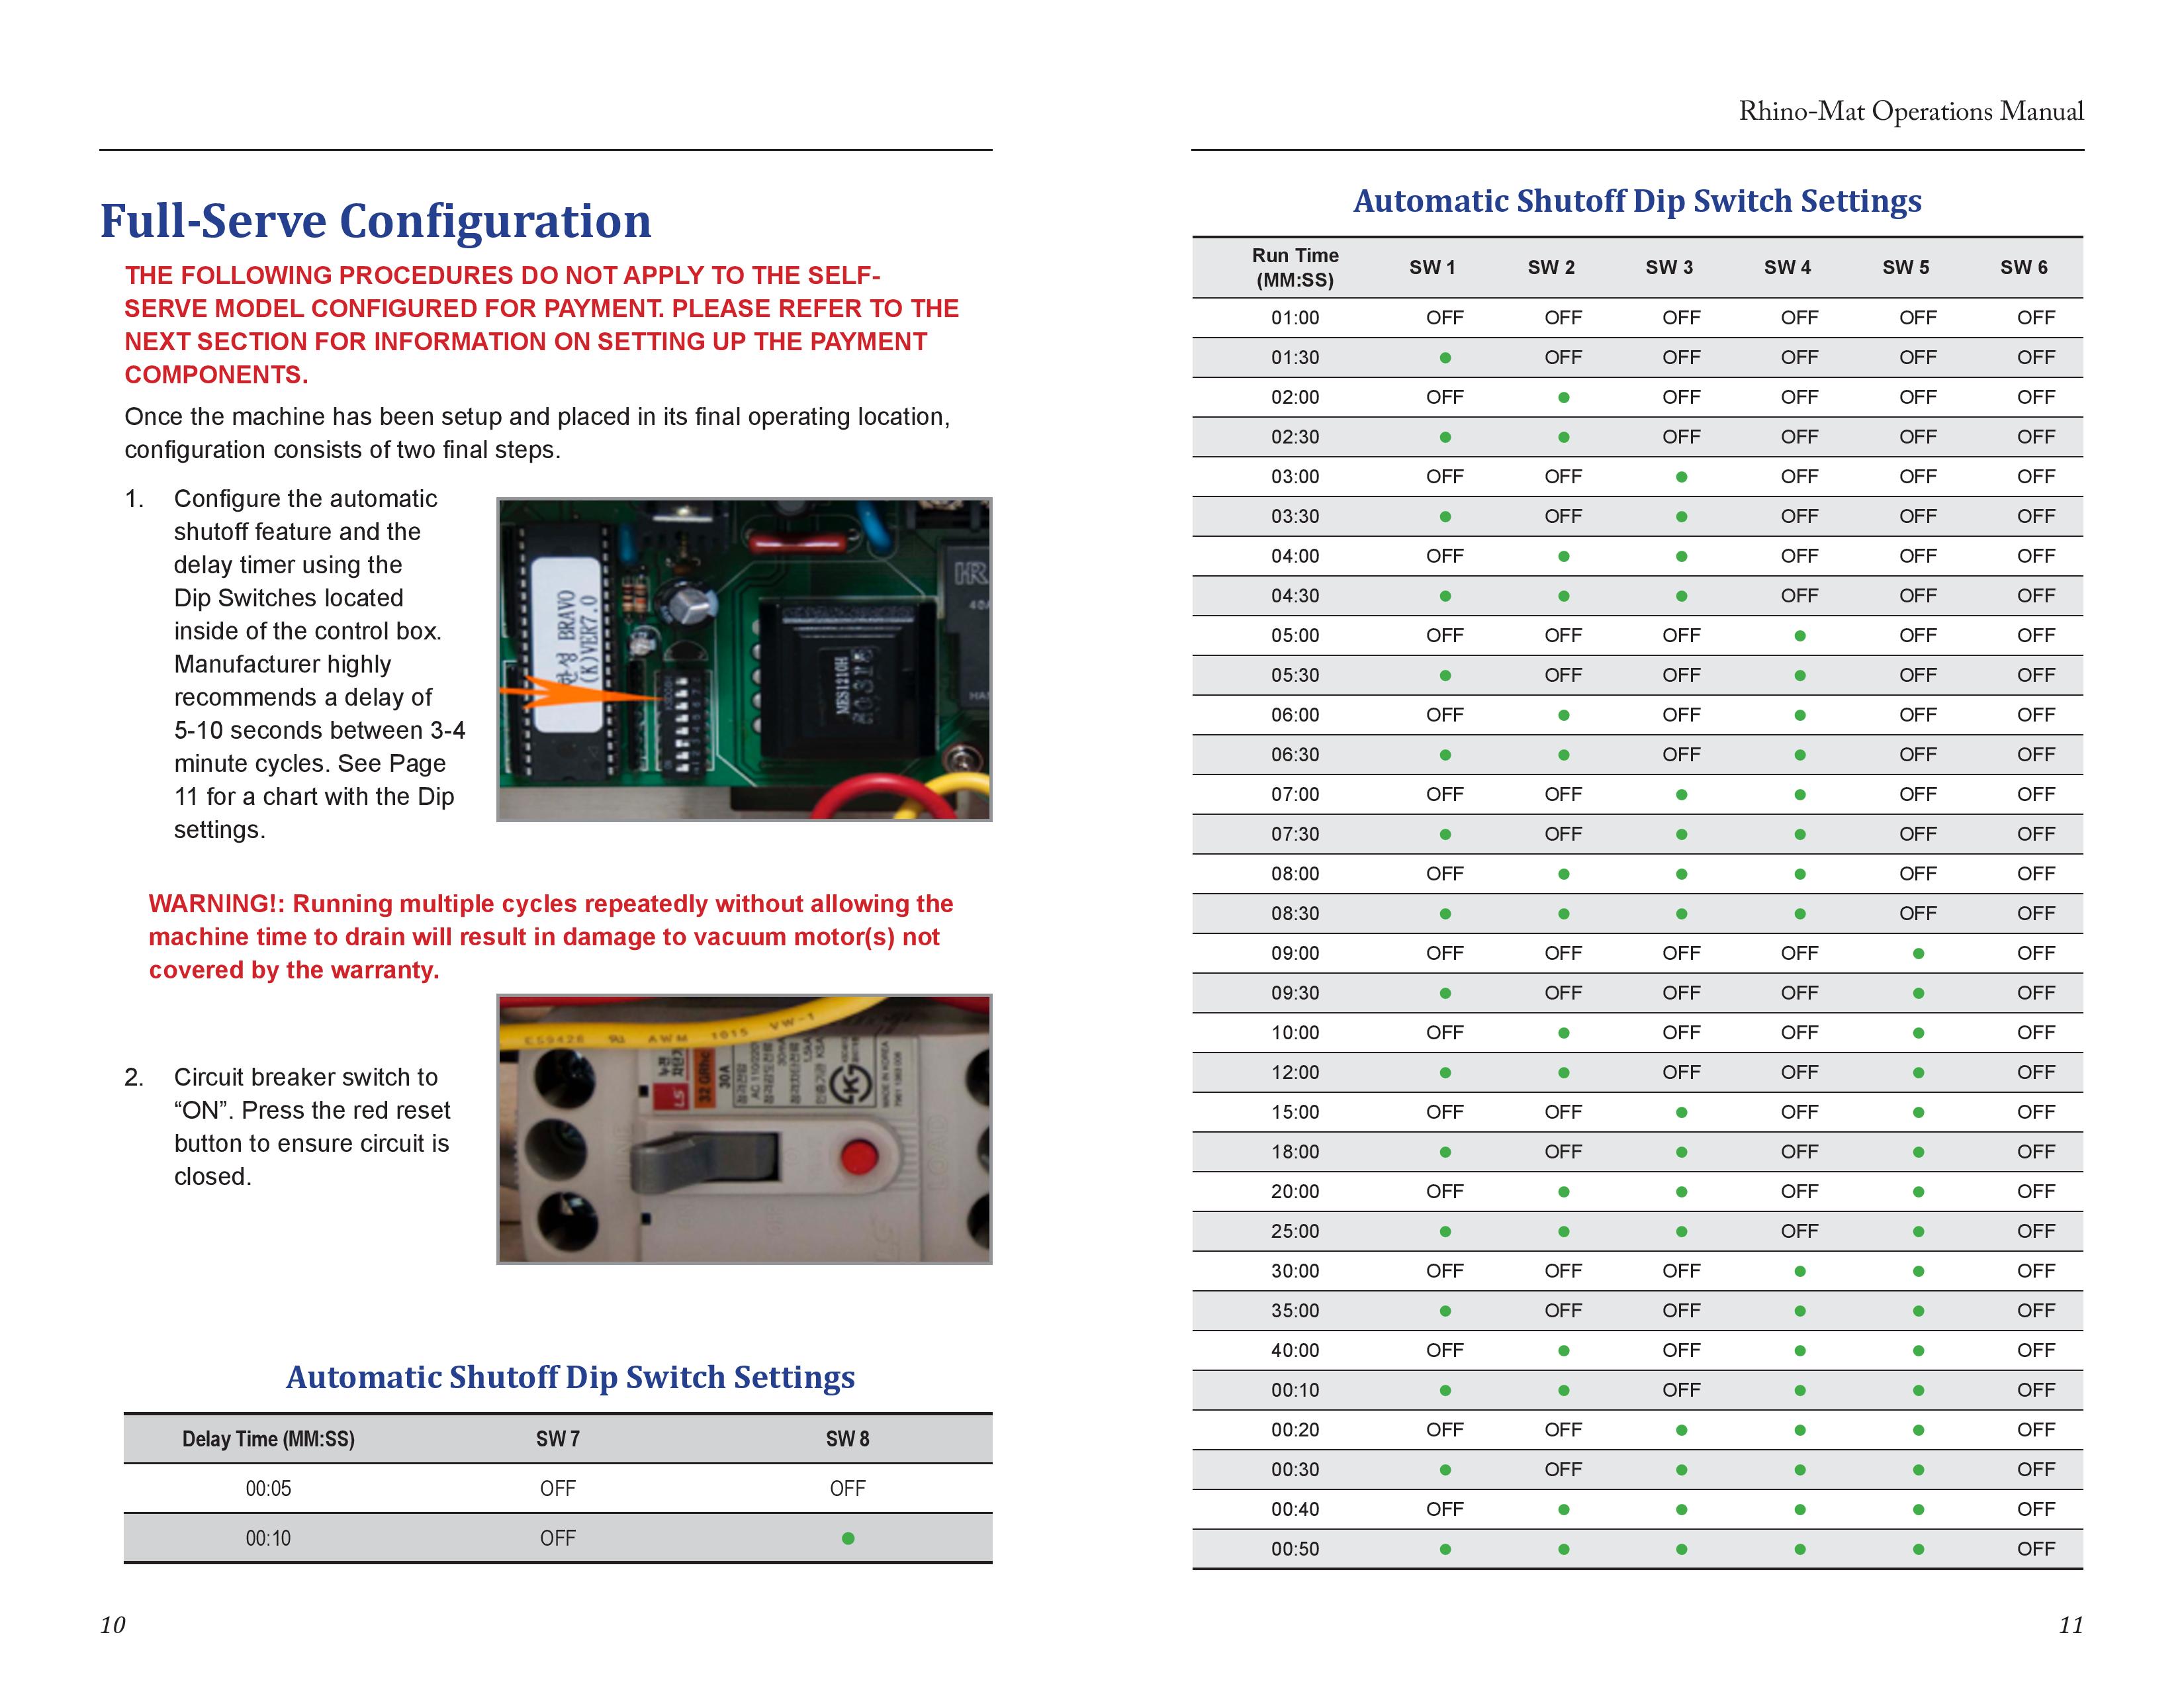Click the green SW 4 dot in row 08:30

click(x=1800, y=914)
